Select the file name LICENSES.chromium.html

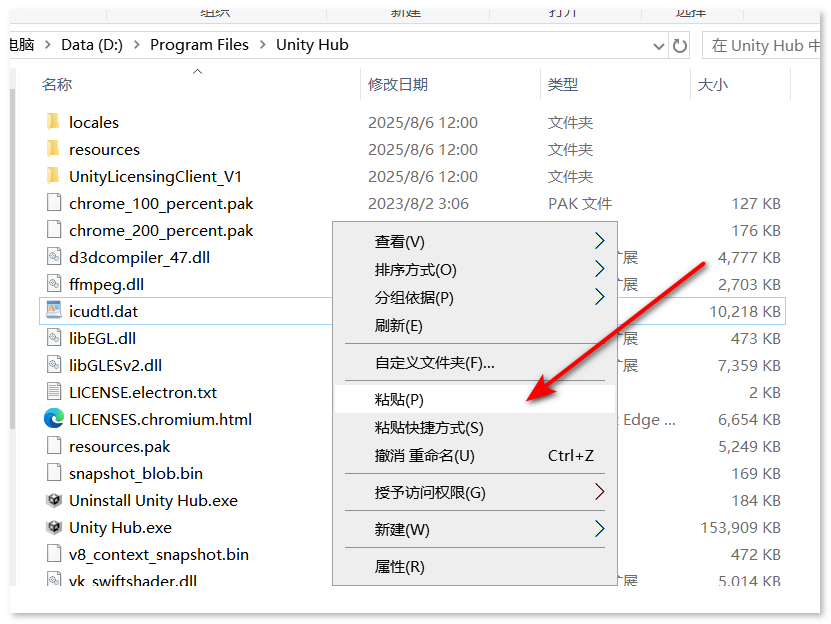click(x=161, y=419)
